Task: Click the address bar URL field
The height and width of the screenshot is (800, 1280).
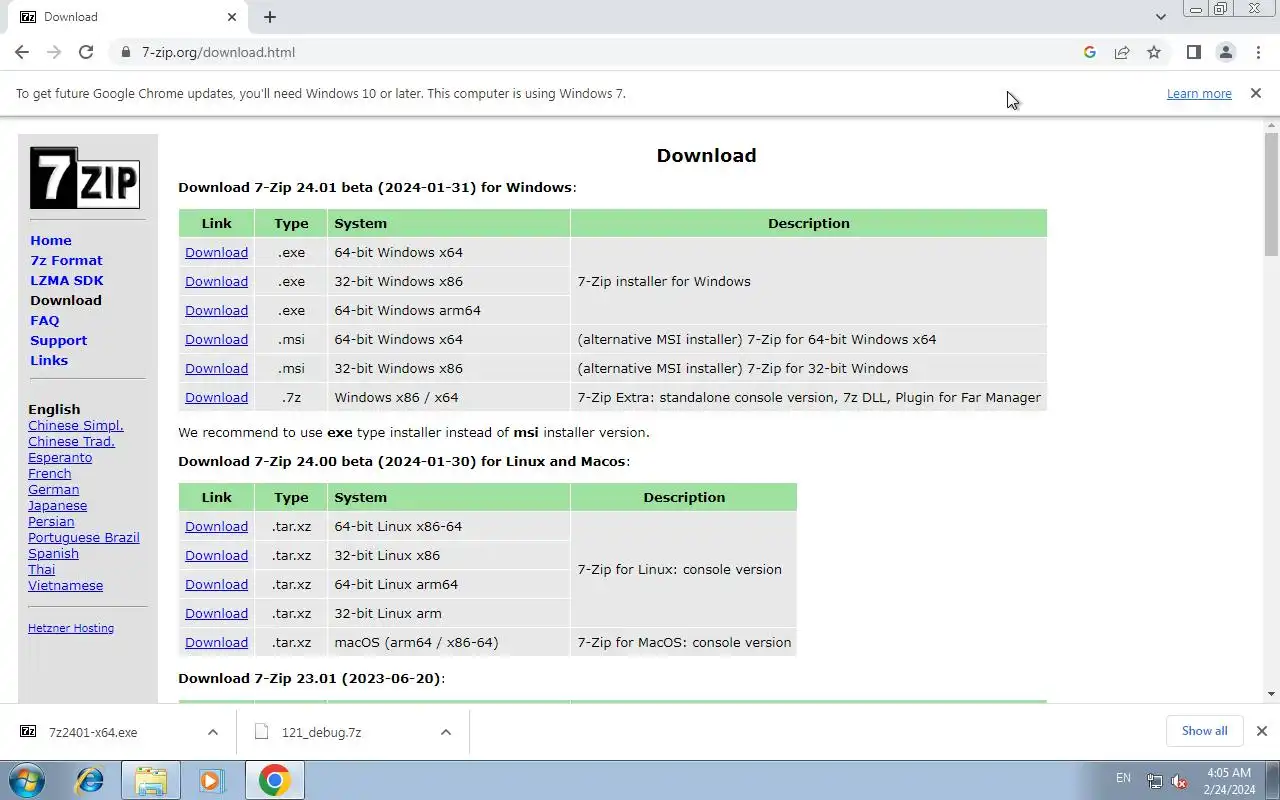Action: click(600, 52)
